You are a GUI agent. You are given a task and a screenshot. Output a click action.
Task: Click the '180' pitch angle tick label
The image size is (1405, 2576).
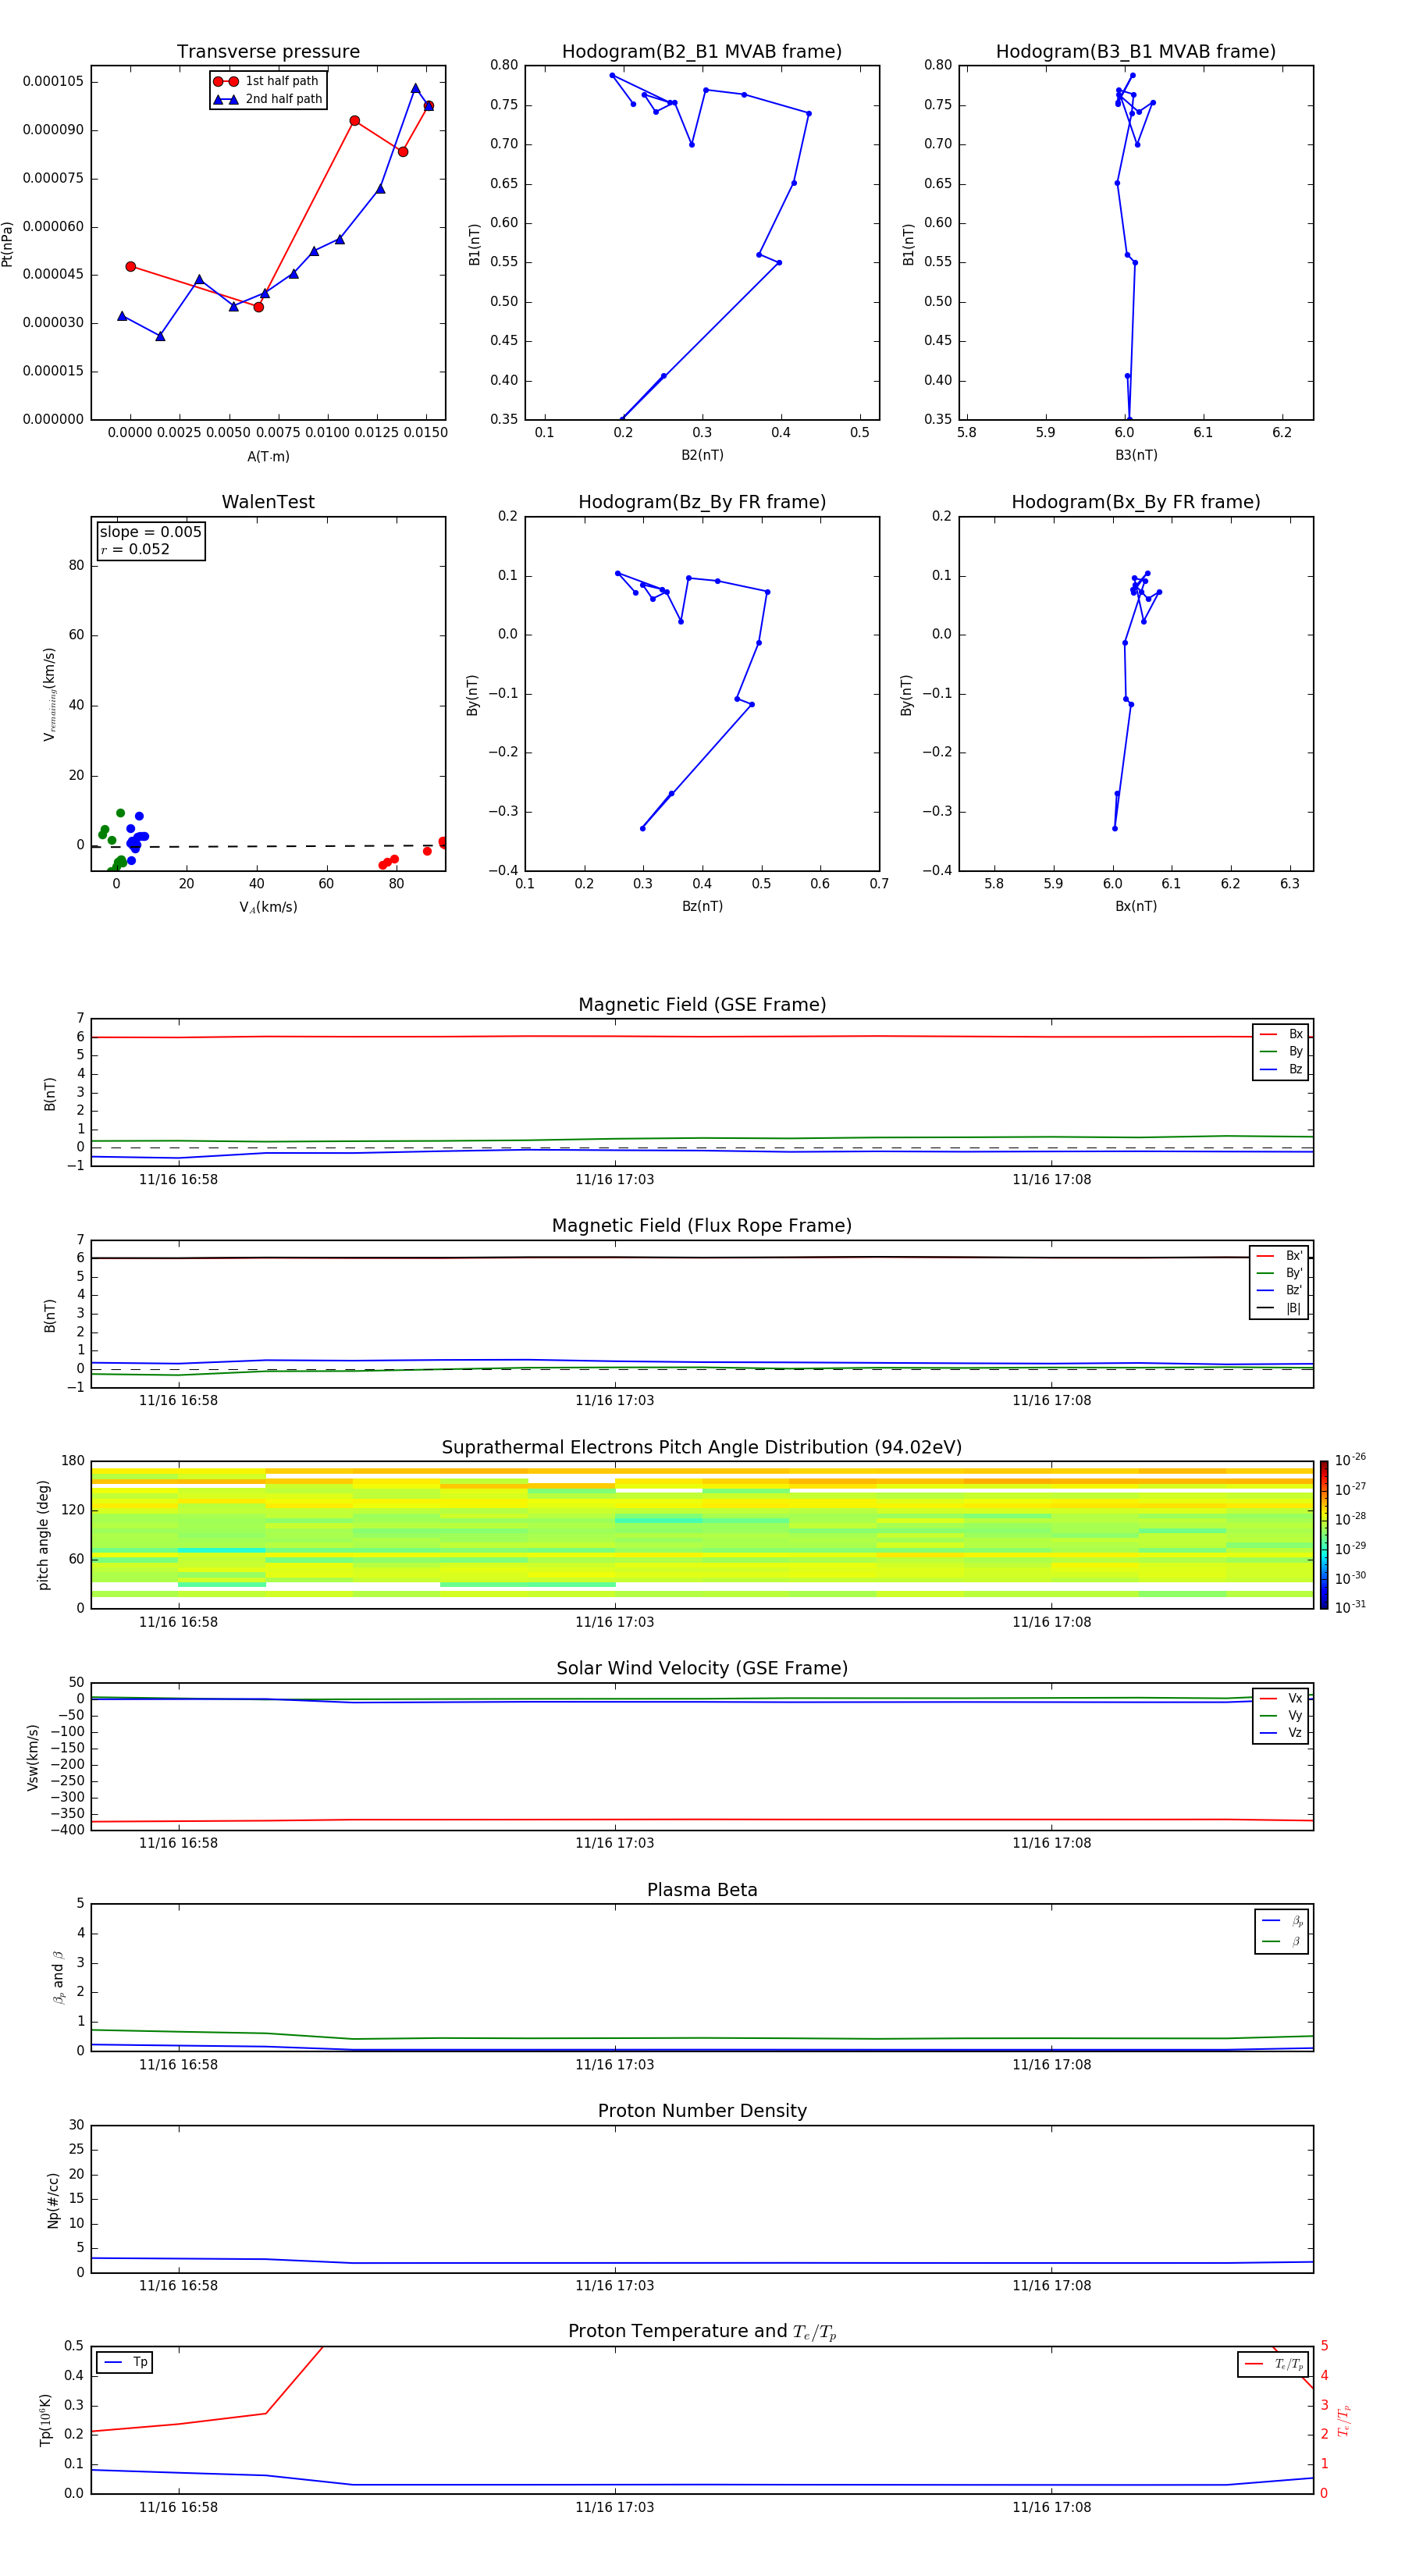point(73,1460)
